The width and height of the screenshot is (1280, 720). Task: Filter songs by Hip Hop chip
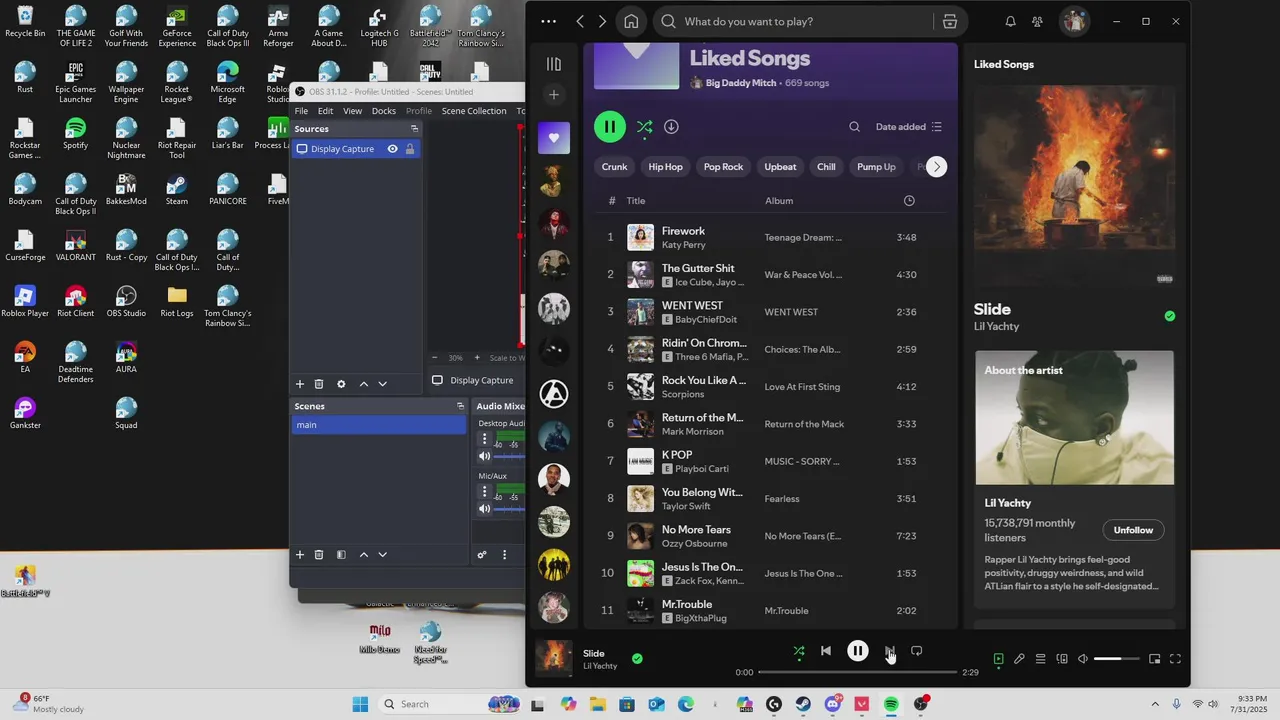coord(665,167)
